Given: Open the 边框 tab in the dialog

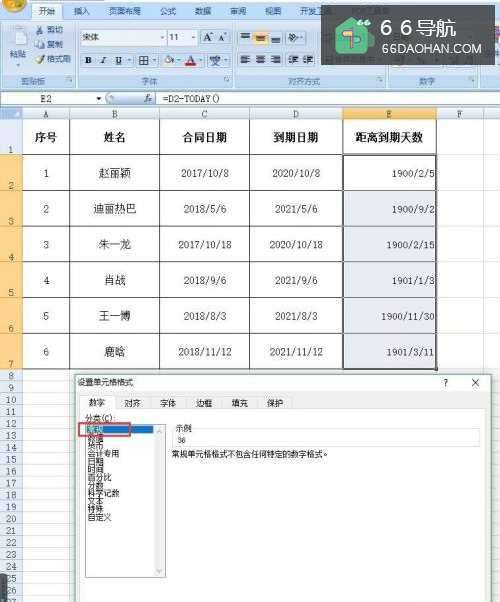Looking at the screenshot, I should (204, 403).
